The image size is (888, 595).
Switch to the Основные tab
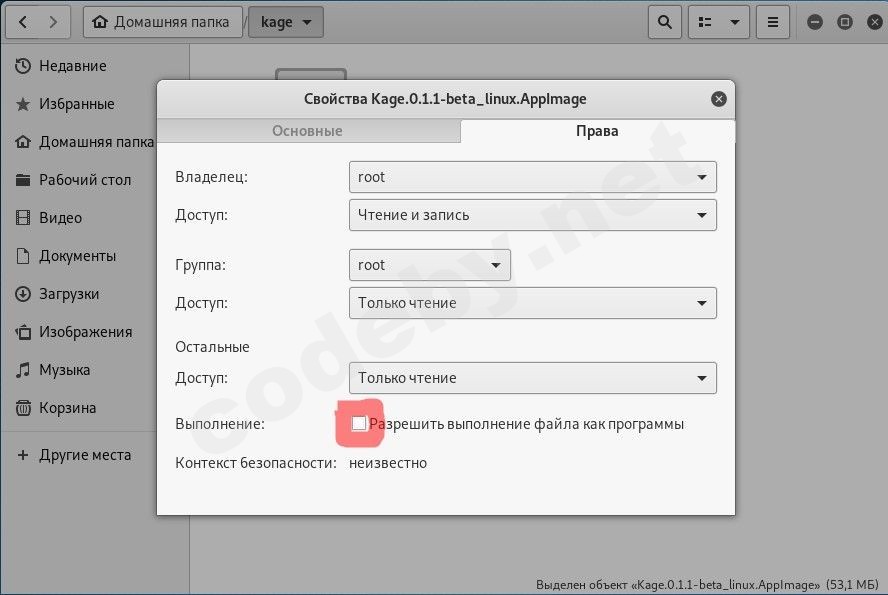point(308,131)
